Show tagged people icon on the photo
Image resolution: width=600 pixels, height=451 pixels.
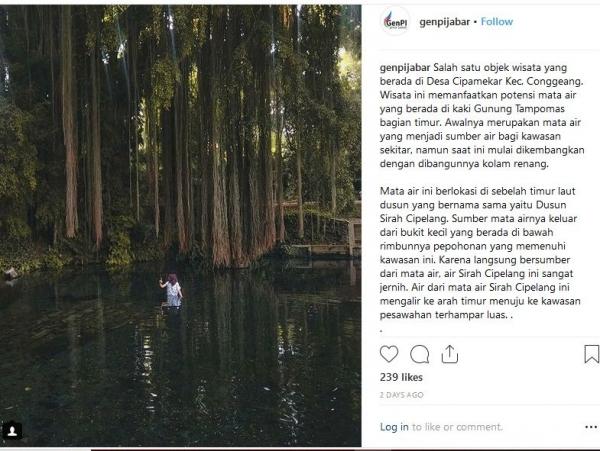12,431
